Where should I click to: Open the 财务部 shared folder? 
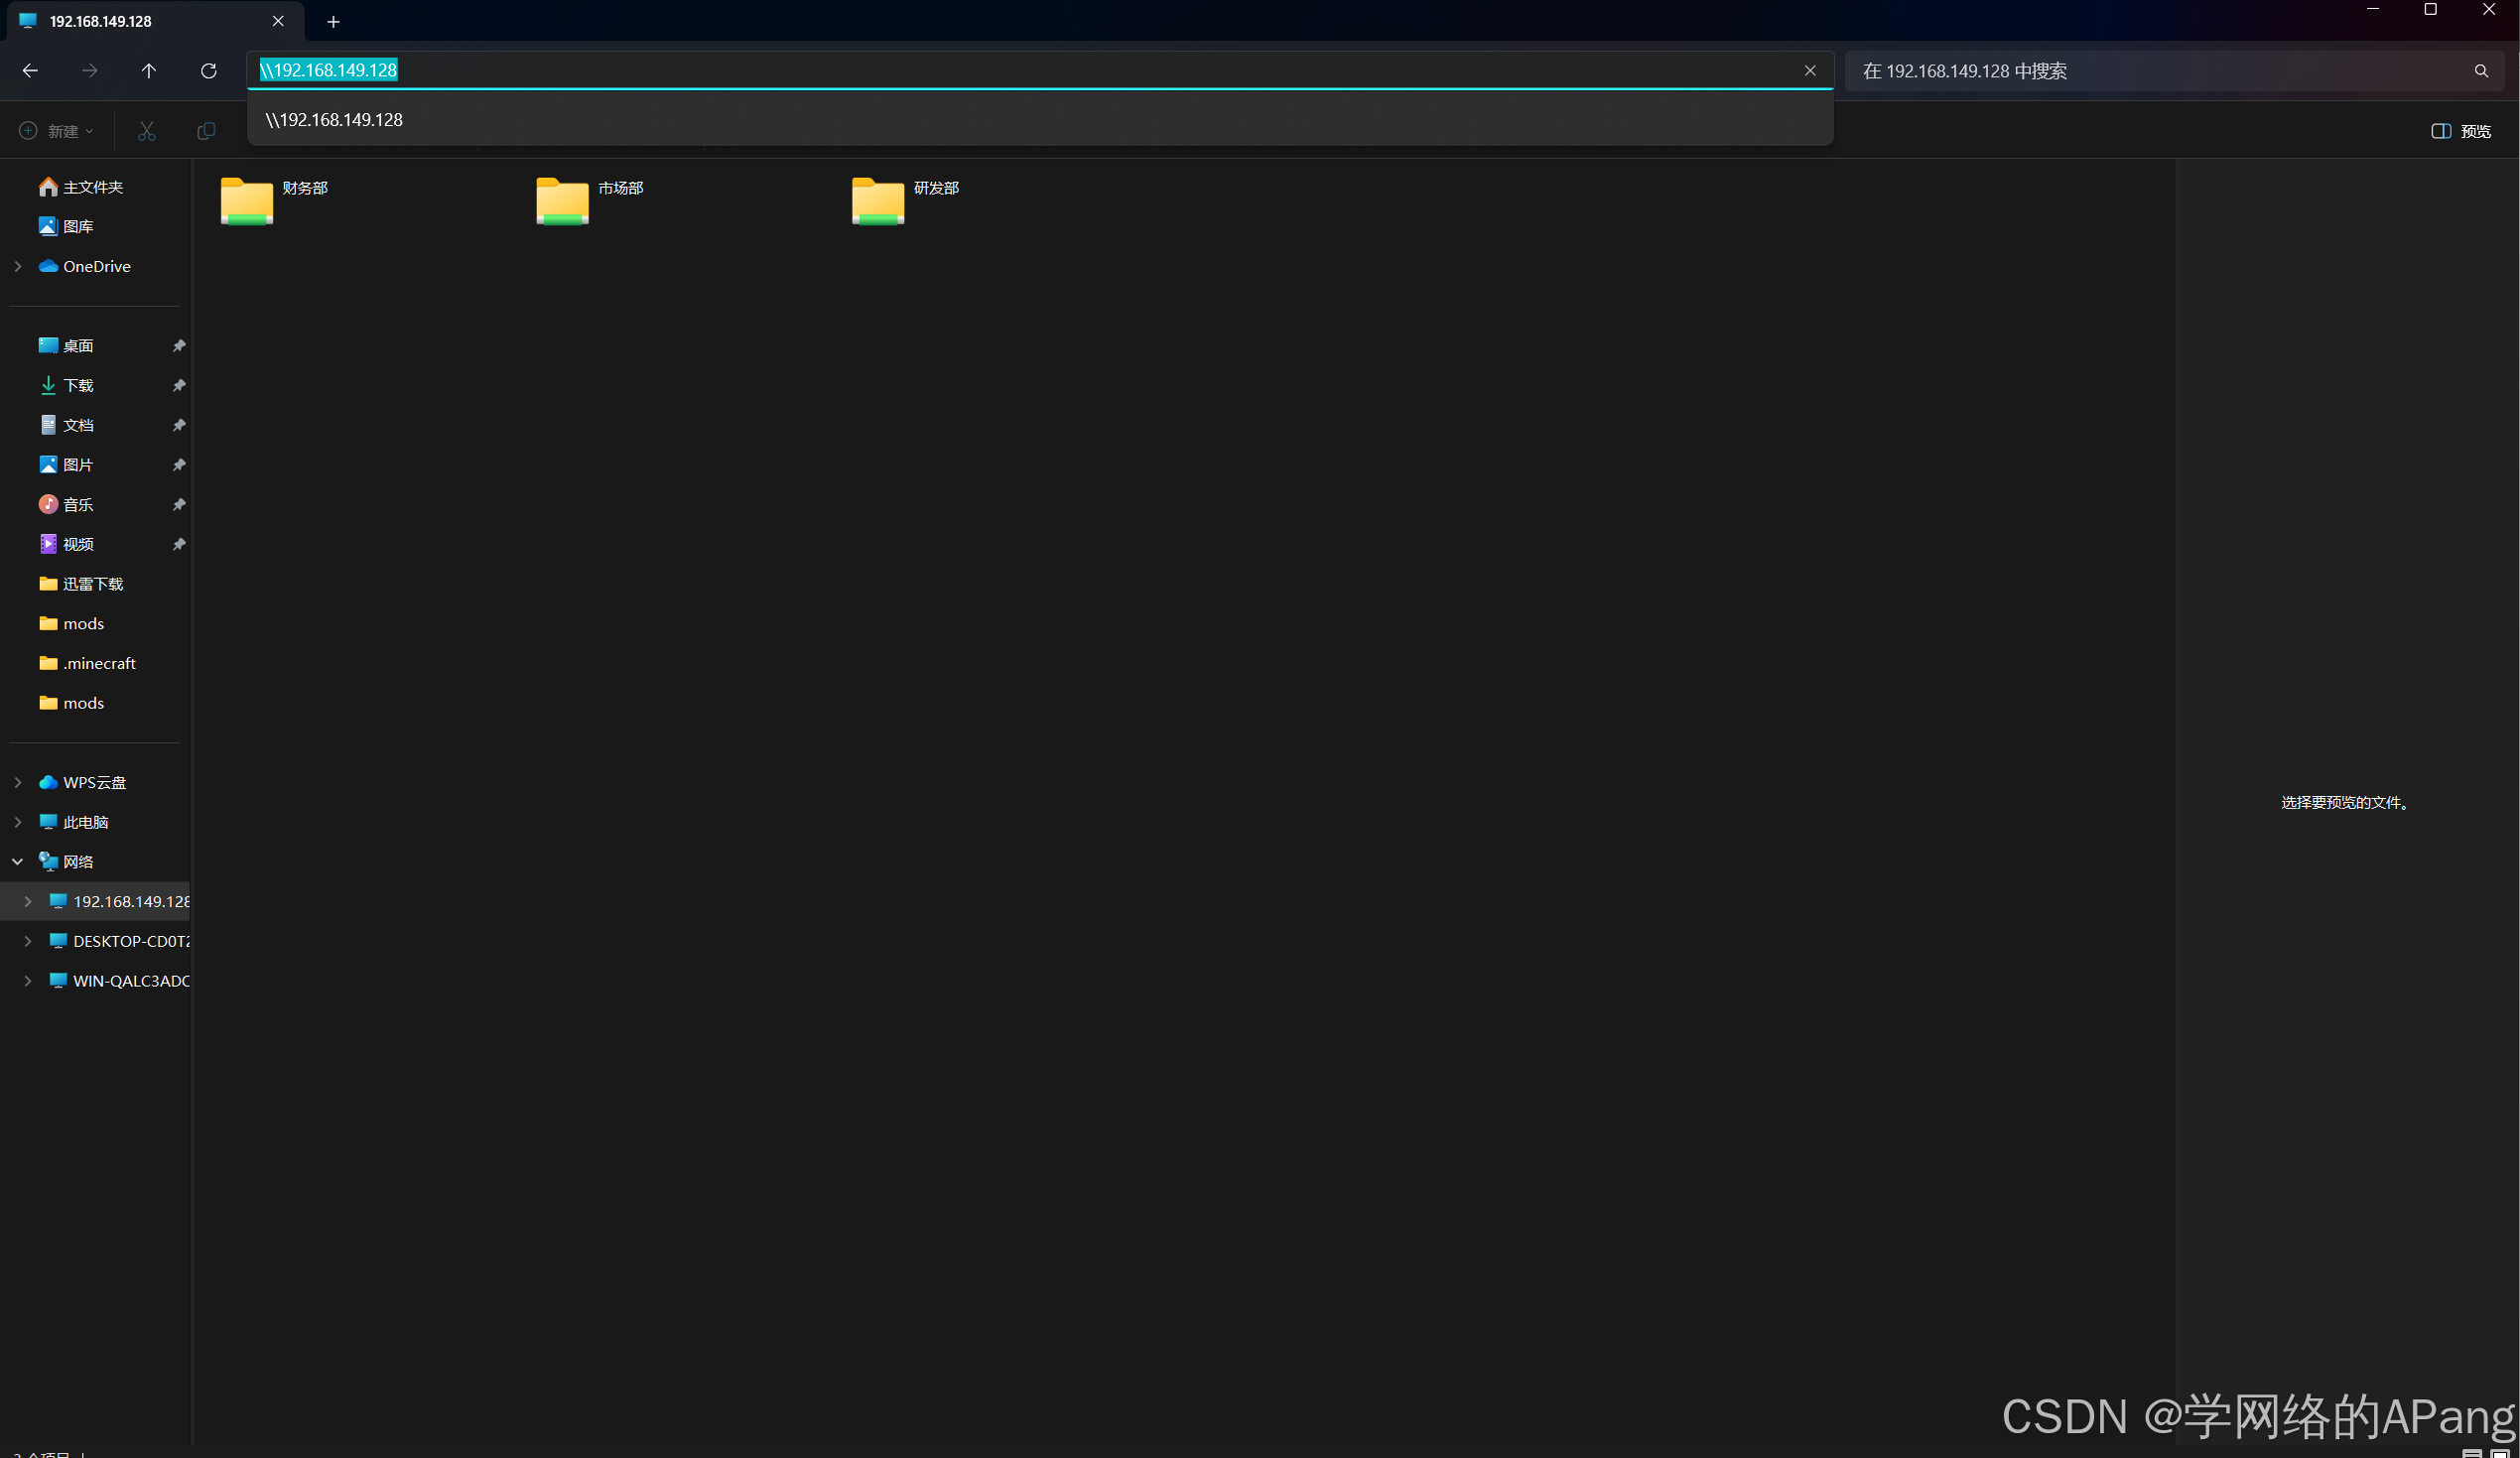(x=247, y=200)
